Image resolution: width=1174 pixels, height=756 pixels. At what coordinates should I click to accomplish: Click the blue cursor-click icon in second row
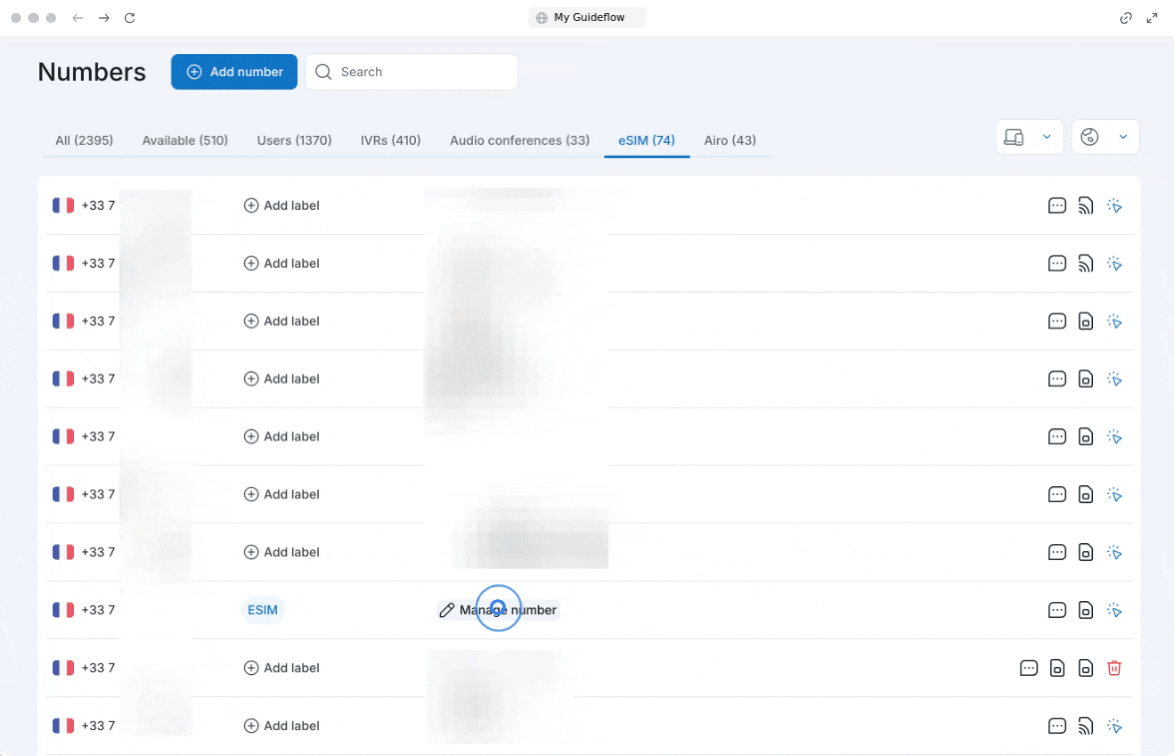(x=1115, y=264)
